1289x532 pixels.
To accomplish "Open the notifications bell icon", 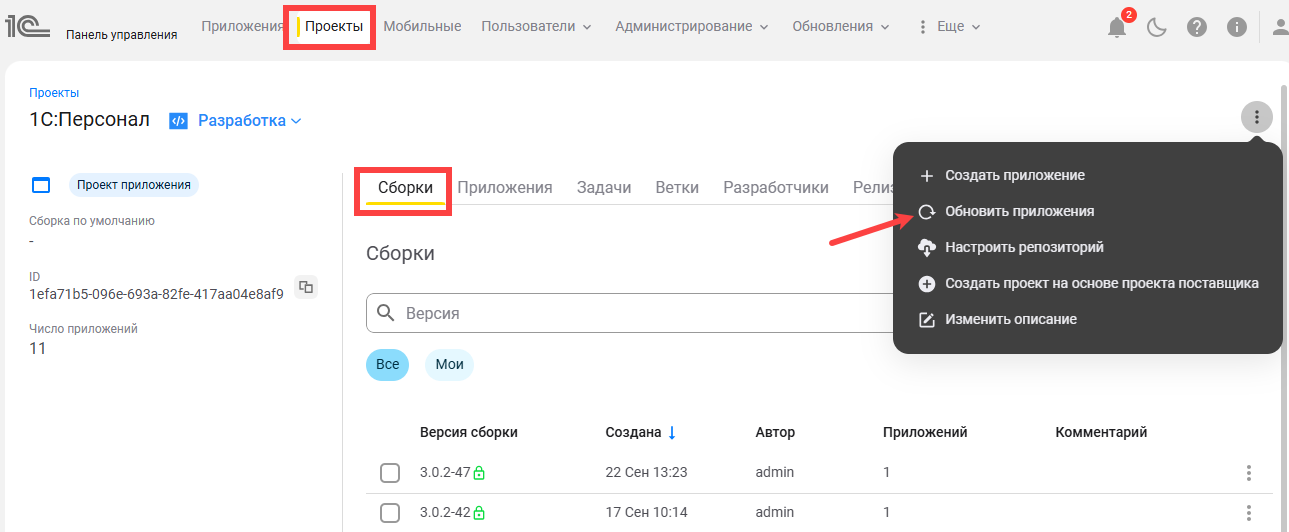I will 1117,28.
